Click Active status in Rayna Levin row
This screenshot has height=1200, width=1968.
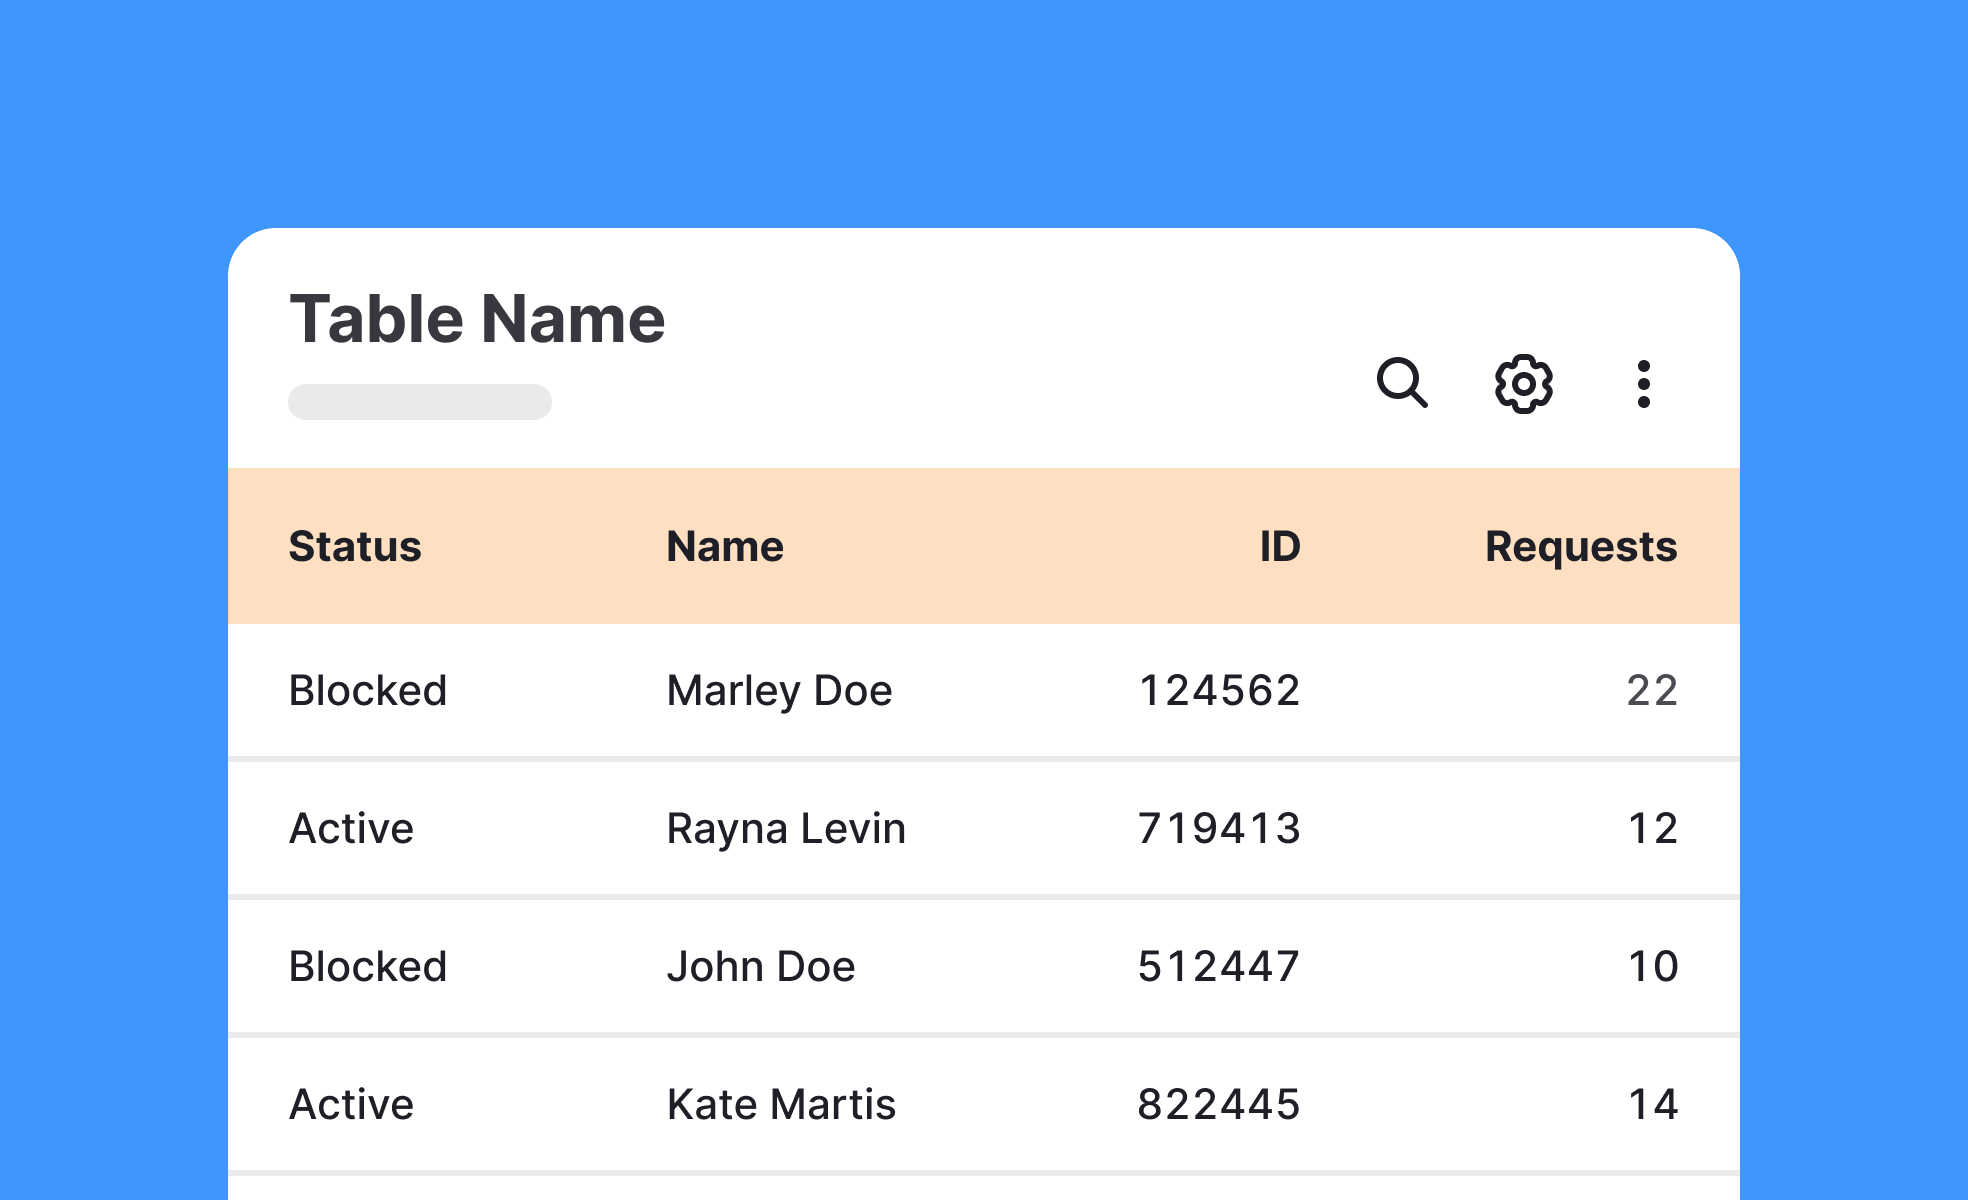[351, 829]
